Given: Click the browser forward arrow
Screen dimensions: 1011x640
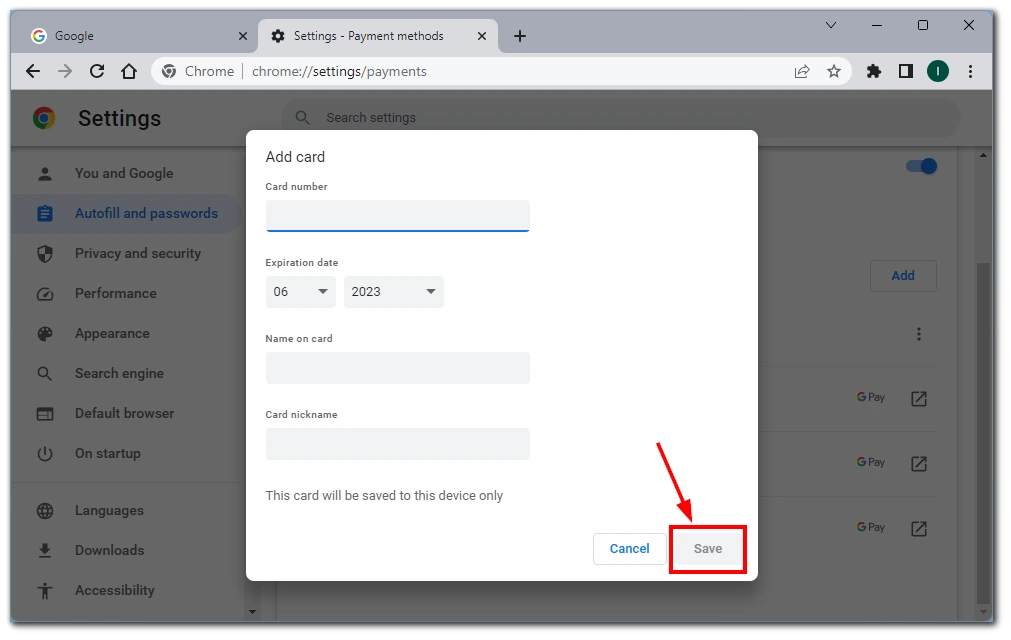Looking at the screenshot, I should 64,72.
